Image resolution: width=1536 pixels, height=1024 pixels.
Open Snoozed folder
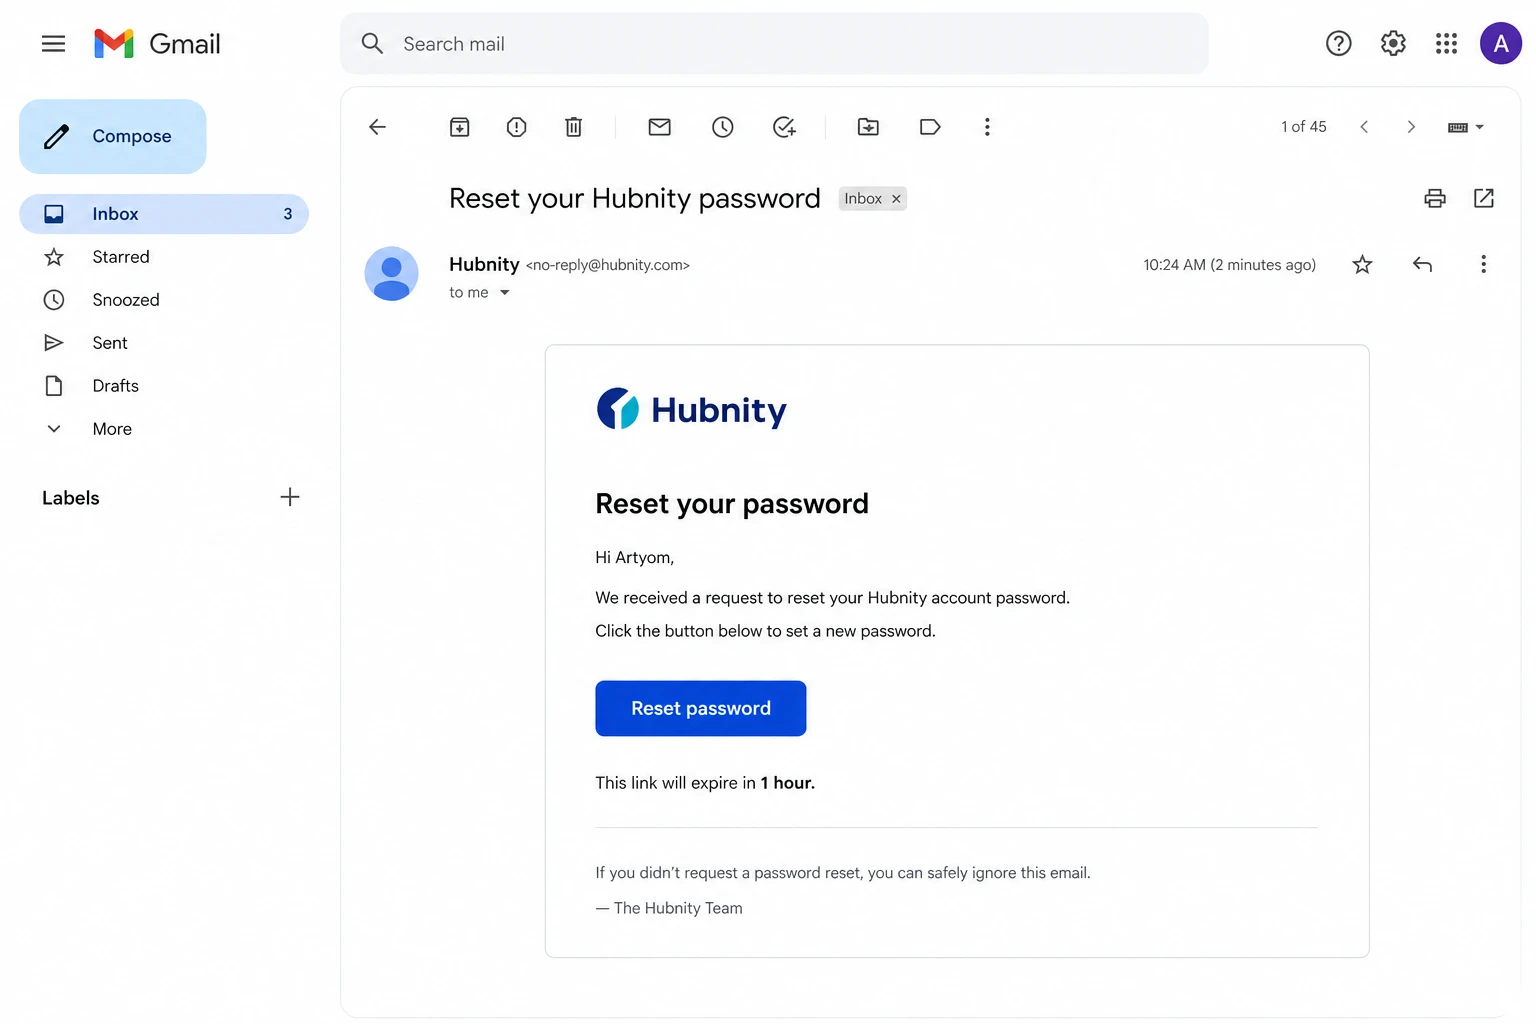coord(126,300)
